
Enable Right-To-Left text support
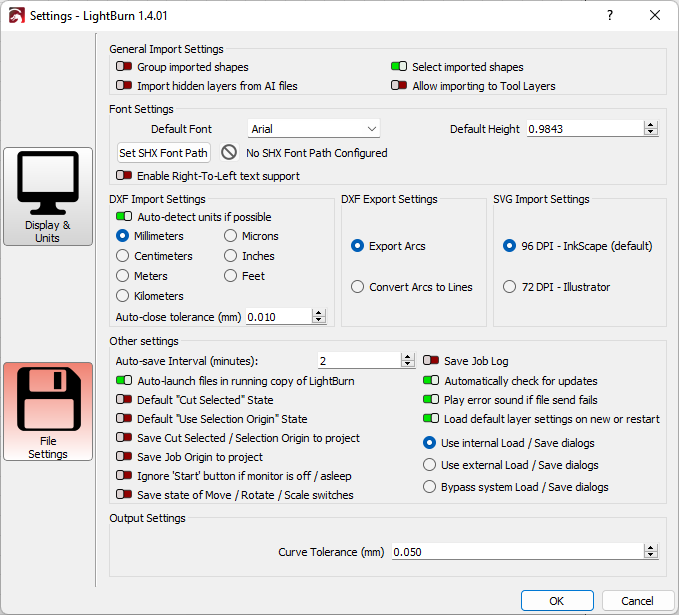point(124,175)
